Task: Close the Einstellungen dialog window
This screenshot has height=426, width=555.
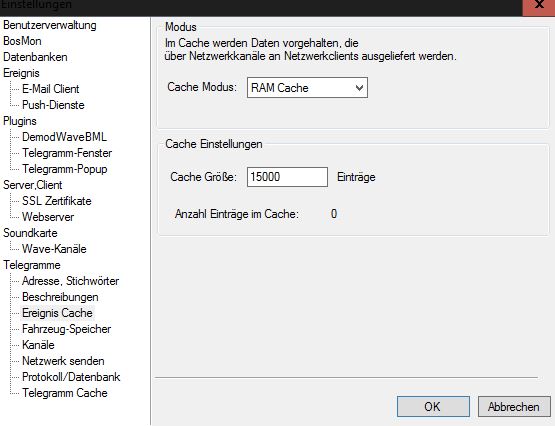Action: [x=539, y=7]
